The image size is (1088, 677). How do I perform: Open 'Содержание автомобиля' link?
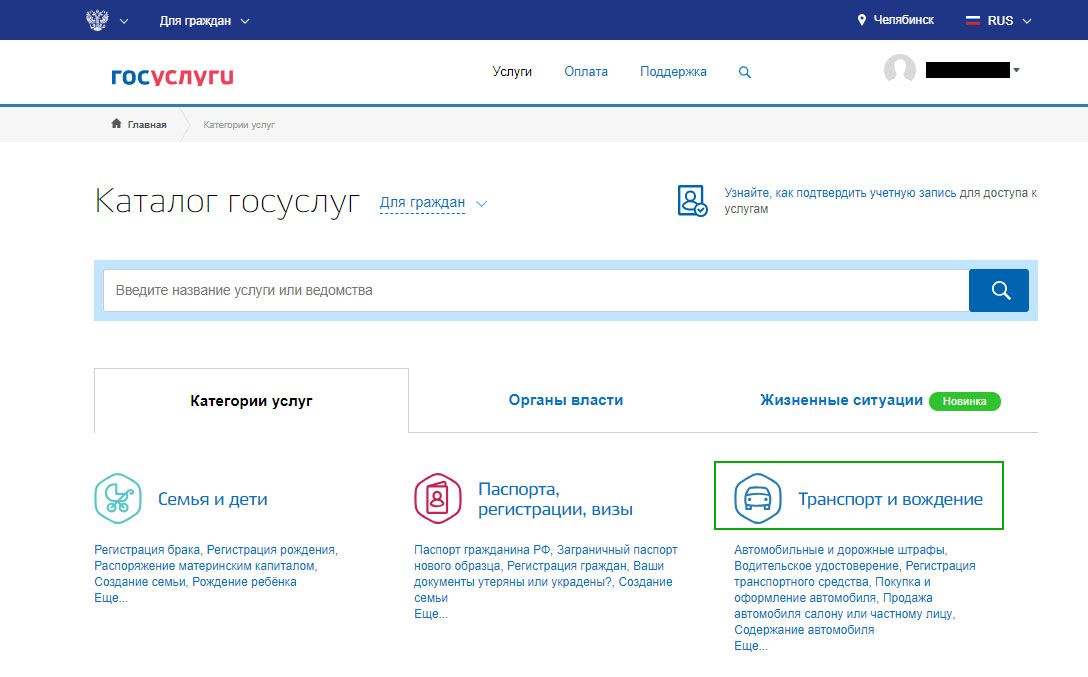click(804, 630)
